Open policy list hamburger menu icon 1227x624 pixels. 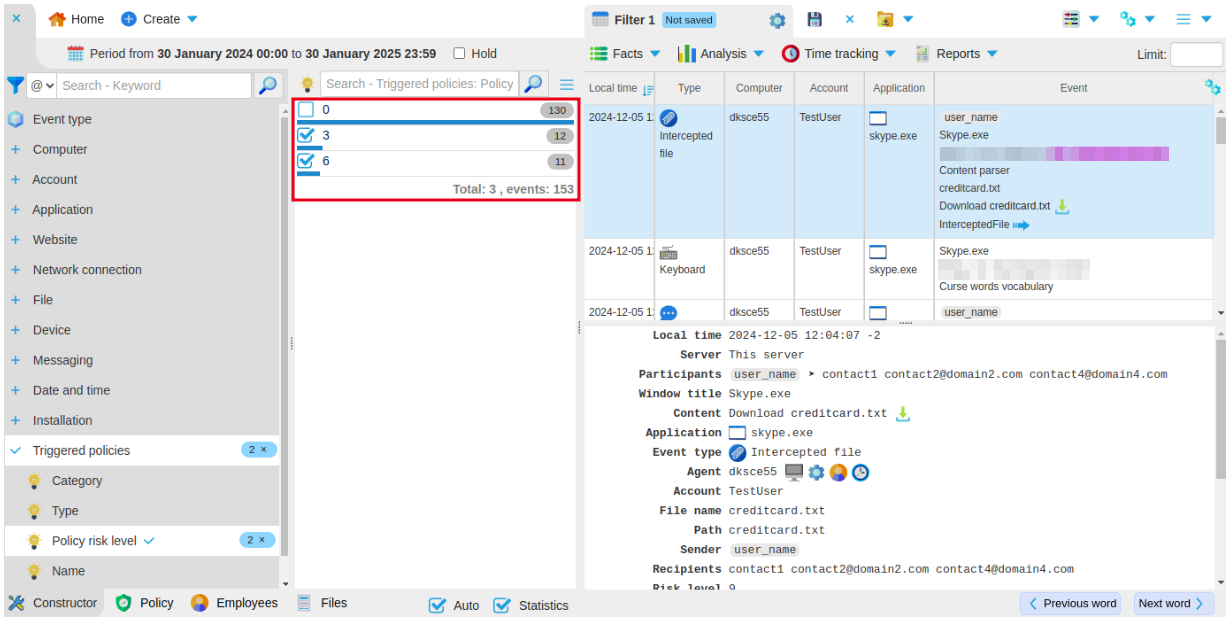pos(567,84)
